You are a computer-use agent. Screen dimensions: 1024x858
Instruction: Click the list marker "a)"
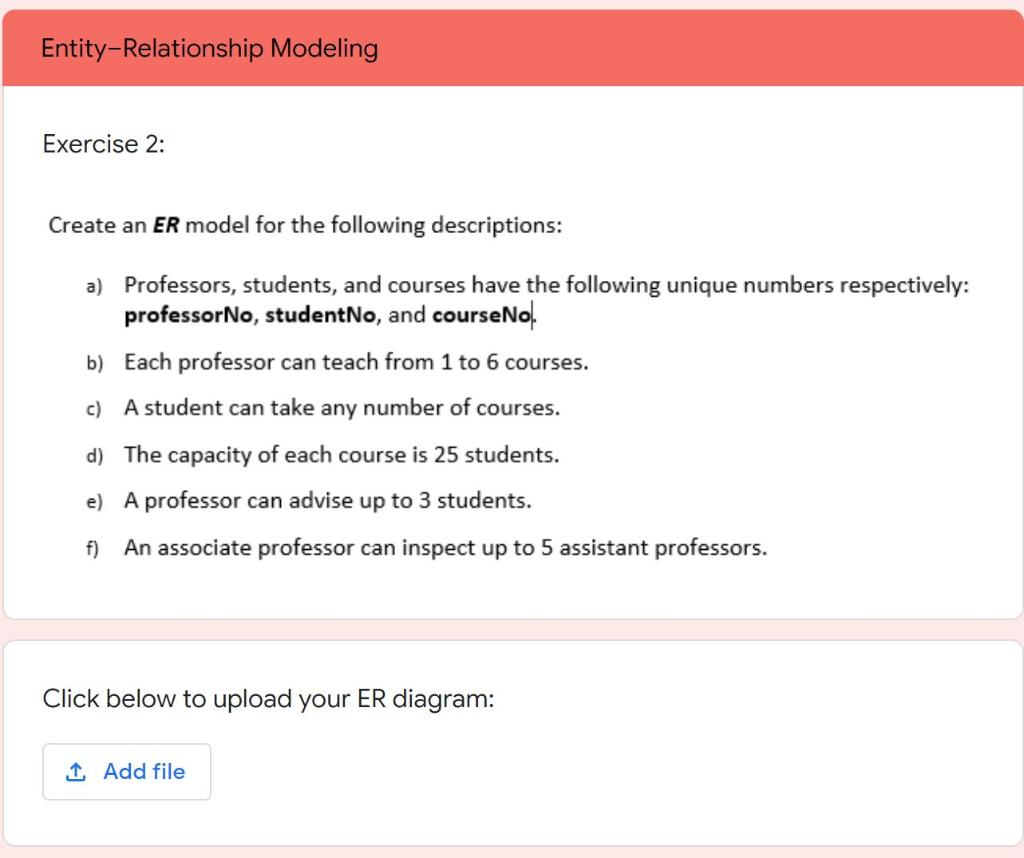(93, 286)
